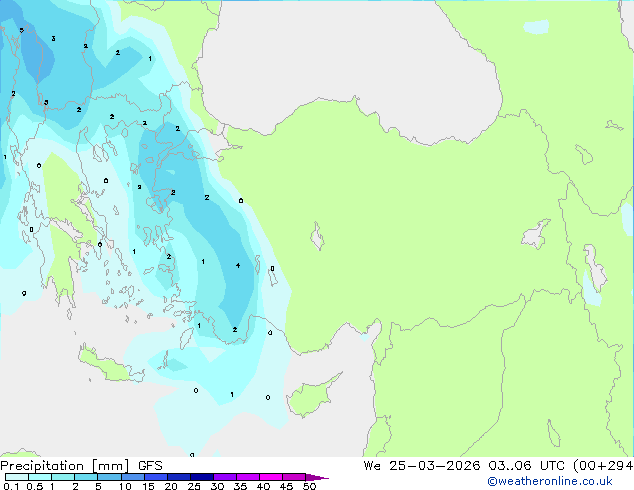
Task: Click the legend label "35"
Action: point(240,486)
